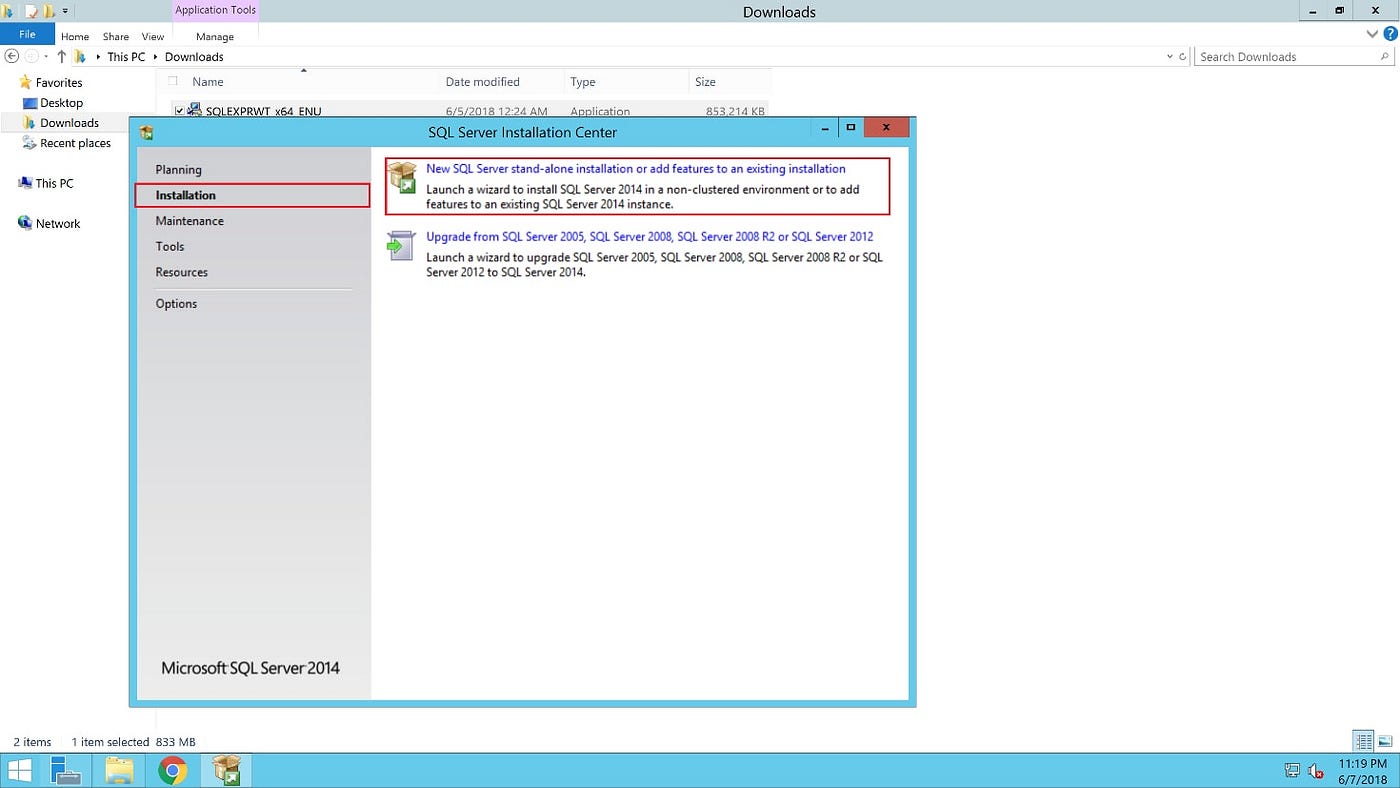Select Maintenance in the Installation Center sidebar
Screen dimensions: 1400x788
(x=189, y=221)
